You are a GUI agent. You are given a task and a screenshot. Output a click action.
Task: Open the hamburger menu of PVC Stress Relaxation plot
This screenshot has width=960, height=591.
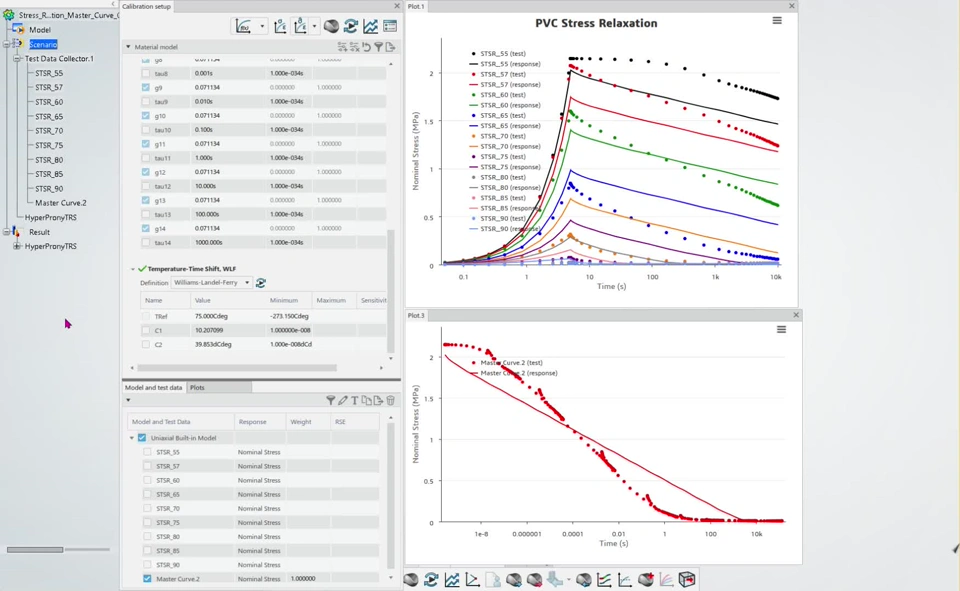tap(777, 21)
